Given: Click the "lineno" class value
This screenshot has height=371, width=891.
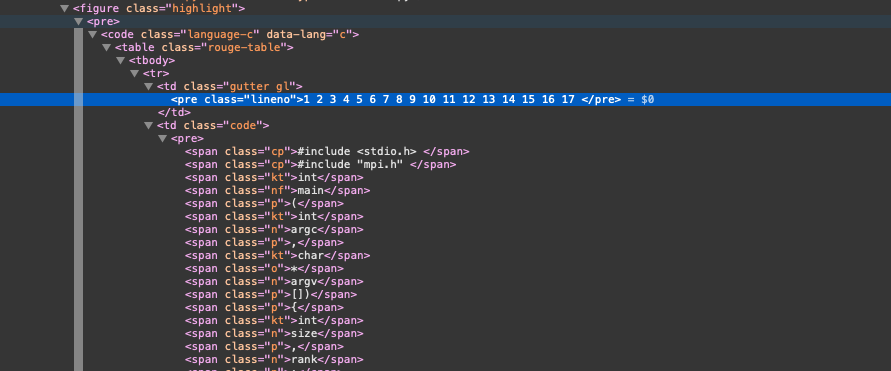Looking at the screenshot, I should coord(269,99).
